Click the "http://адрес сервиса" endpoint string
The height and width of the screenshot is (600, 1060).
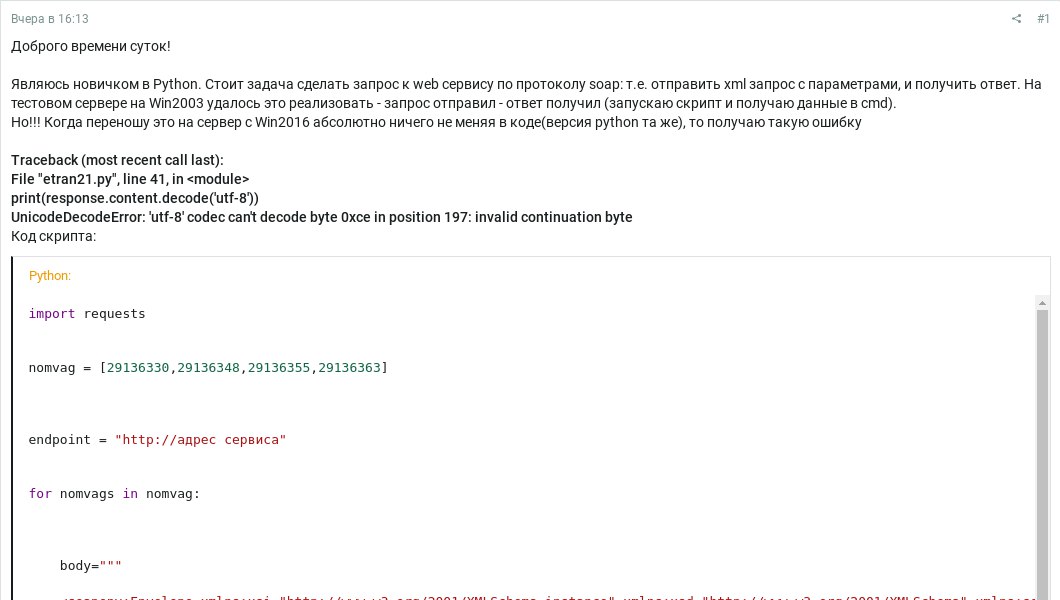(x=201, y=440)
